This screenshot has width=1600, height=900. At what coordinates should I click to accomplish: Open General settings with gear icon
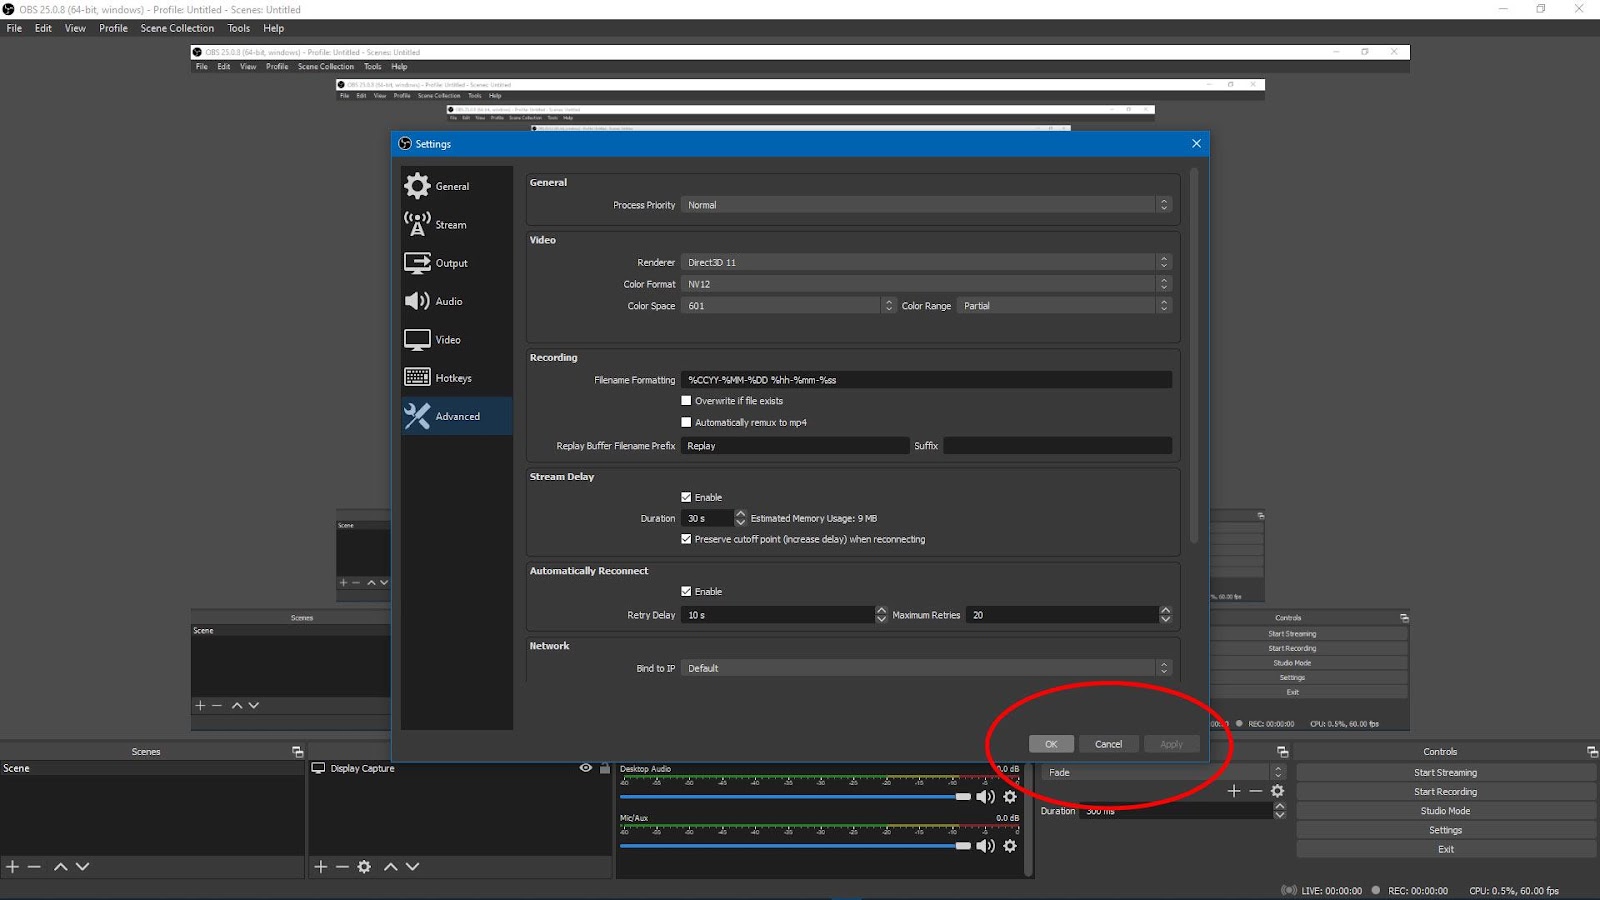point(417,186)
